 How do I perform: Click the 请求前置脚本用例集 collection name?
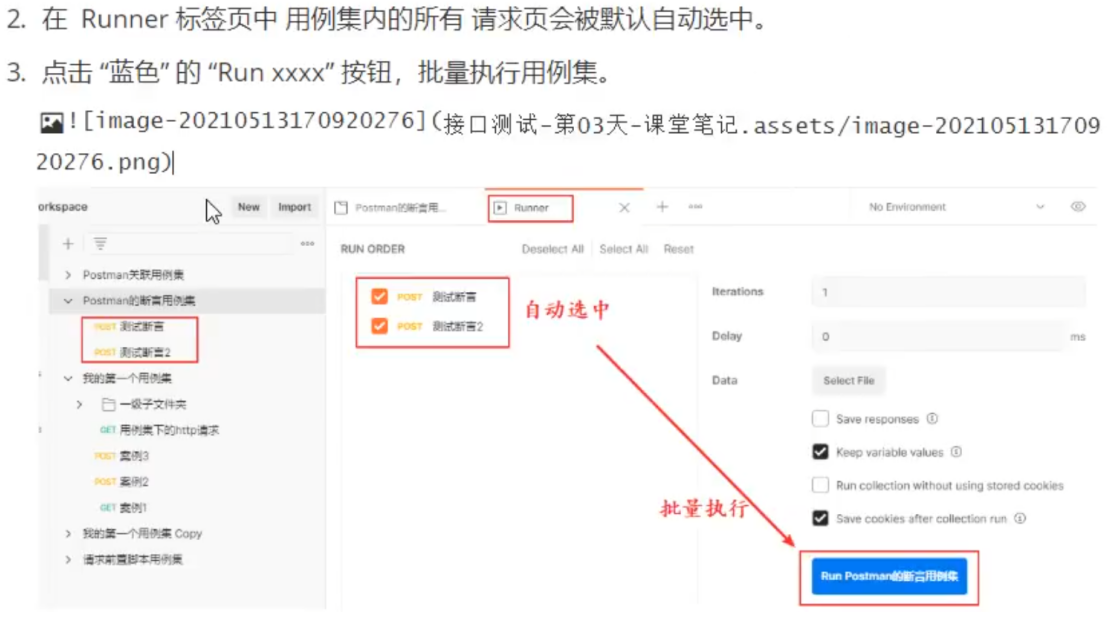pos(133,559)
